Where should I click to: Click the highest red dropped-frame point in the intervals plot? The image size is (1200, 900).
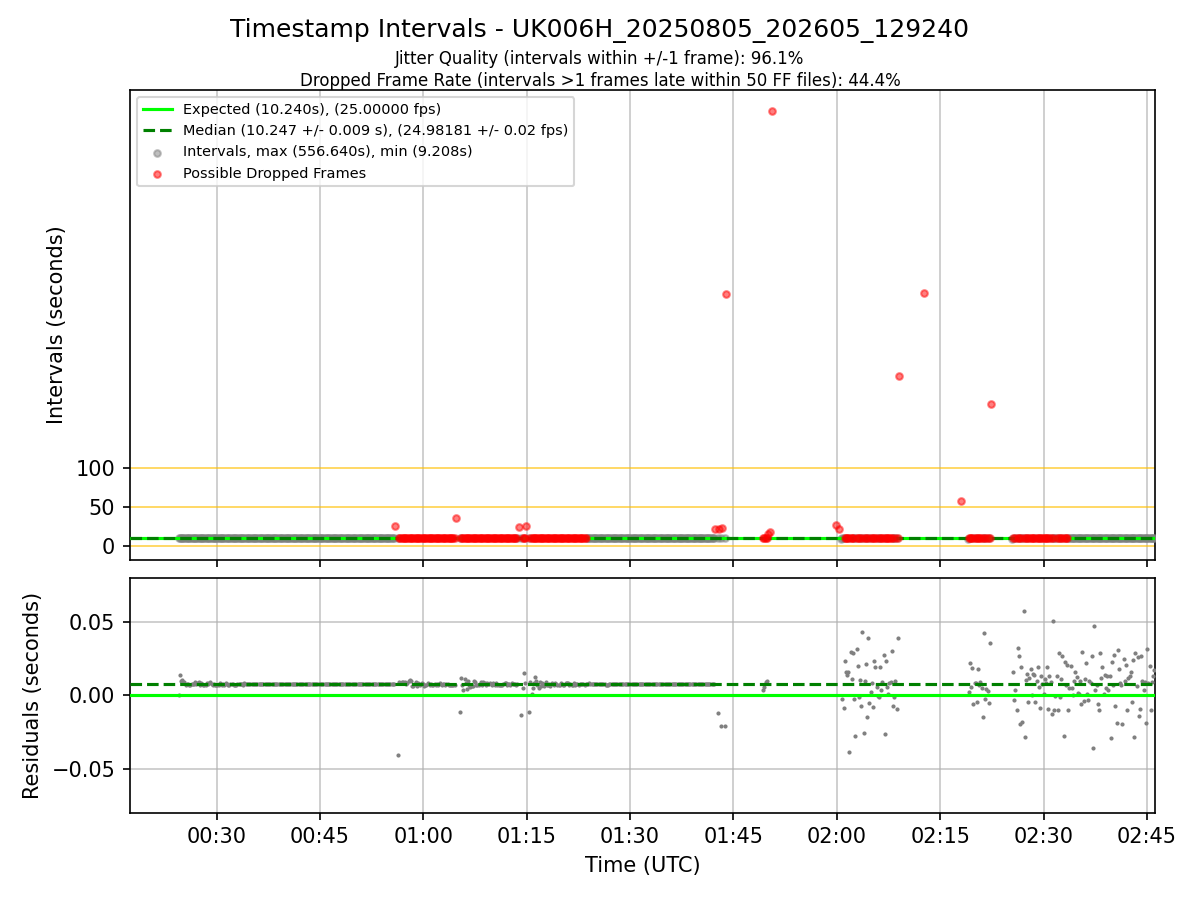(772, 111)
